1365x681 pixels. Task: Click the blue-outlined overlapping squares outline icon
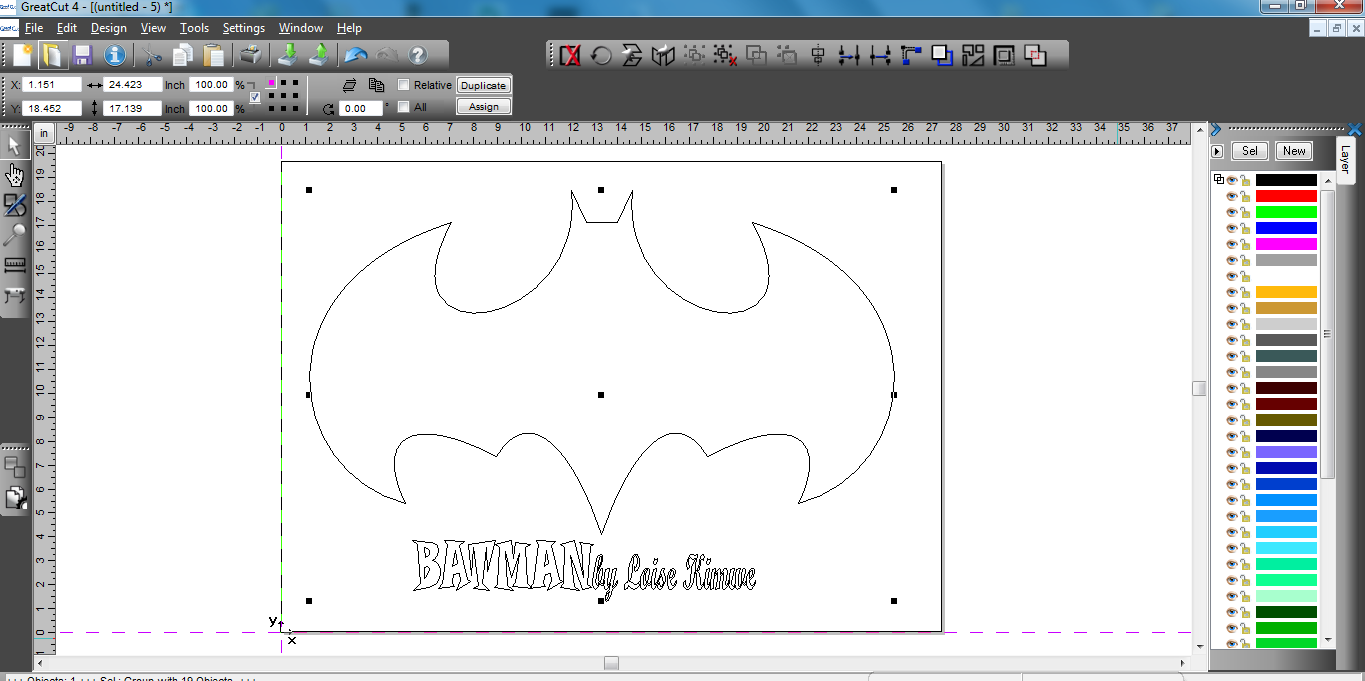coord(942,56)
